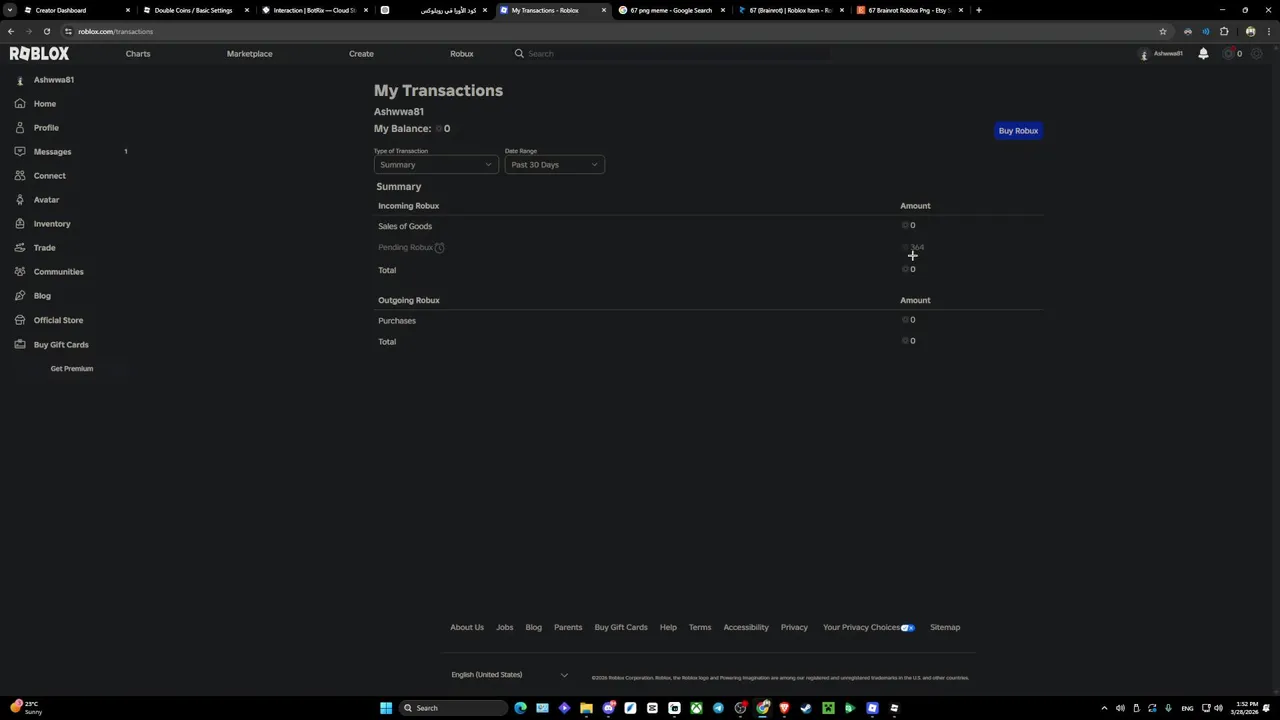This screenshot has height=720, width=1280.
Task: Open Help footer link
Action: (x=668, y=627)
